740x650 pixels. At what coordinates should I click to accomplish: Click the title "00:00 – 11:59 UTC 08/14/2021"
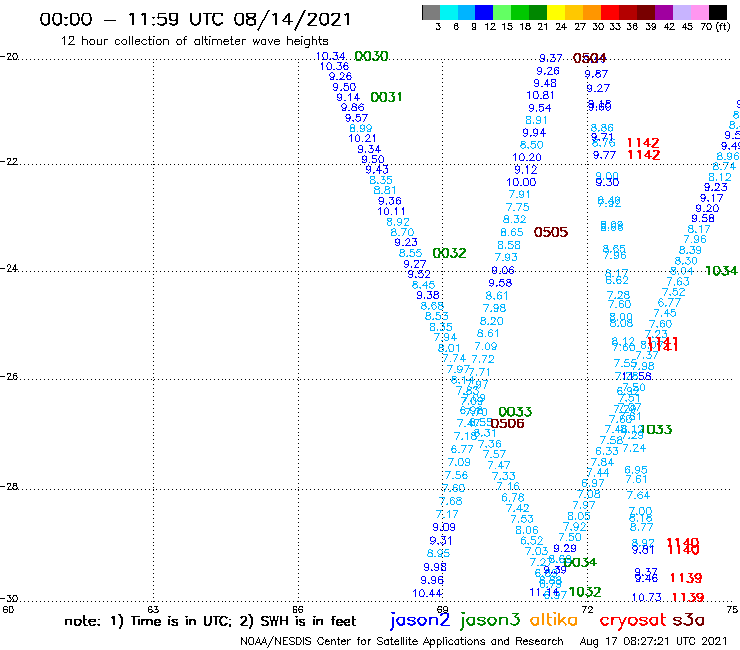click(195, 20)
